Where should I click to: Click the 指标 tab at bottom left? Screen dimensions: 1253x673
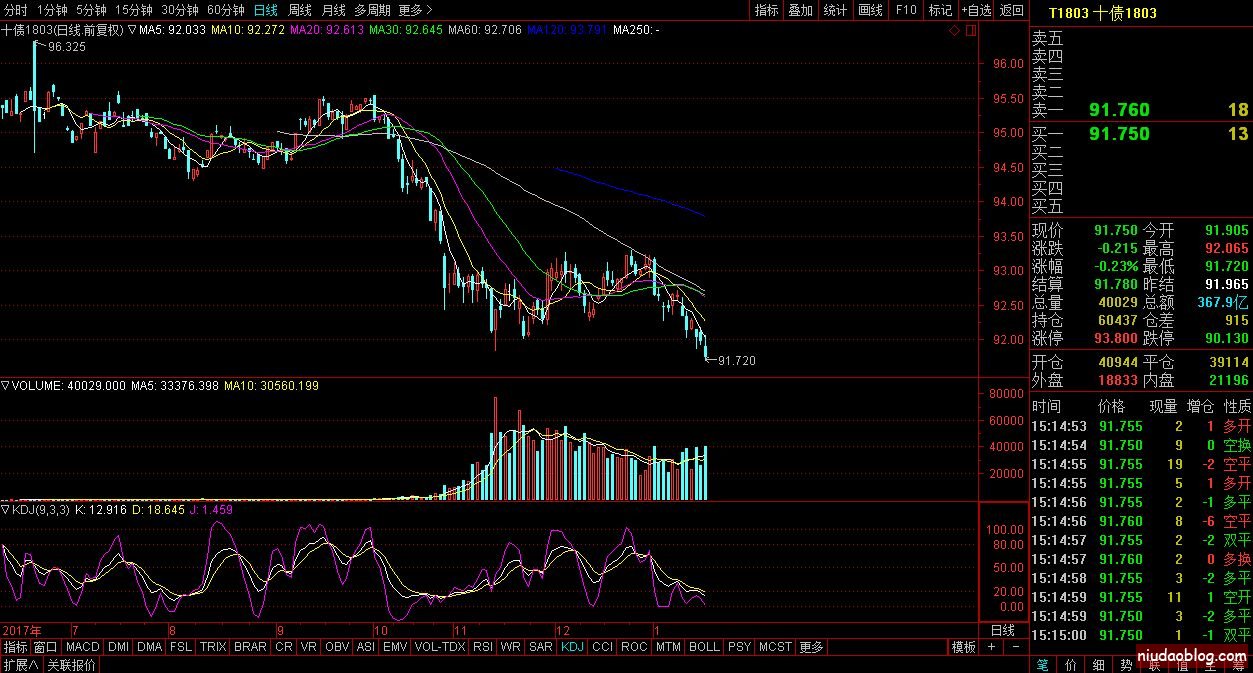click(x=15, y=647)
